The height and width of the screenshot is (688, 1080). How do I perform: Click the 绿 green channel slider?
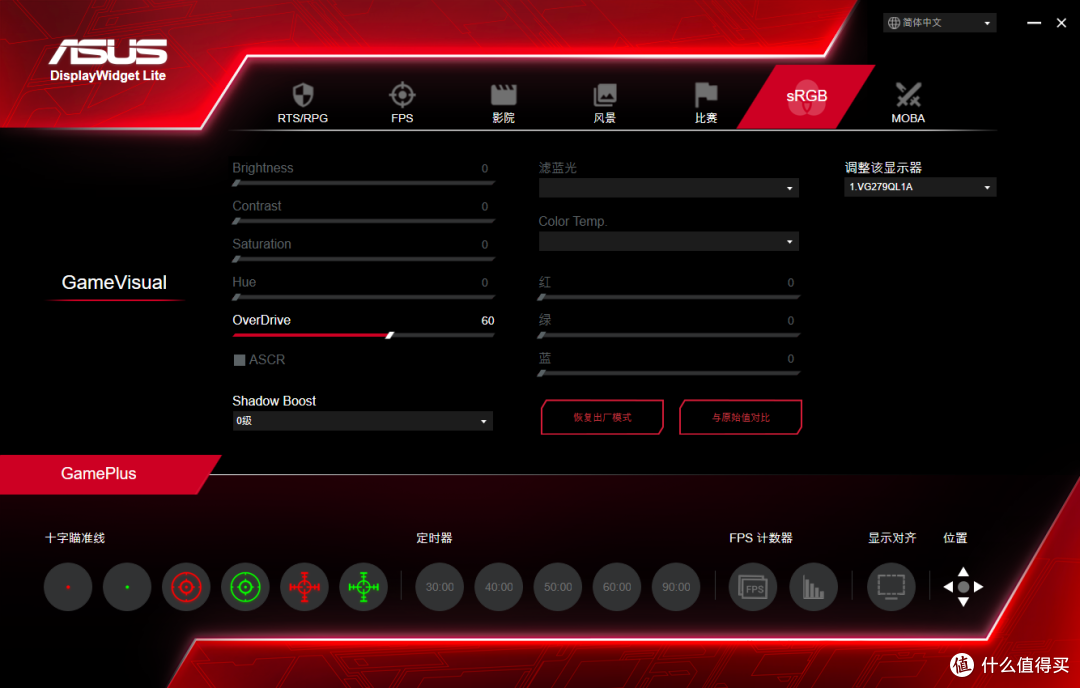(x=669, y=335)
